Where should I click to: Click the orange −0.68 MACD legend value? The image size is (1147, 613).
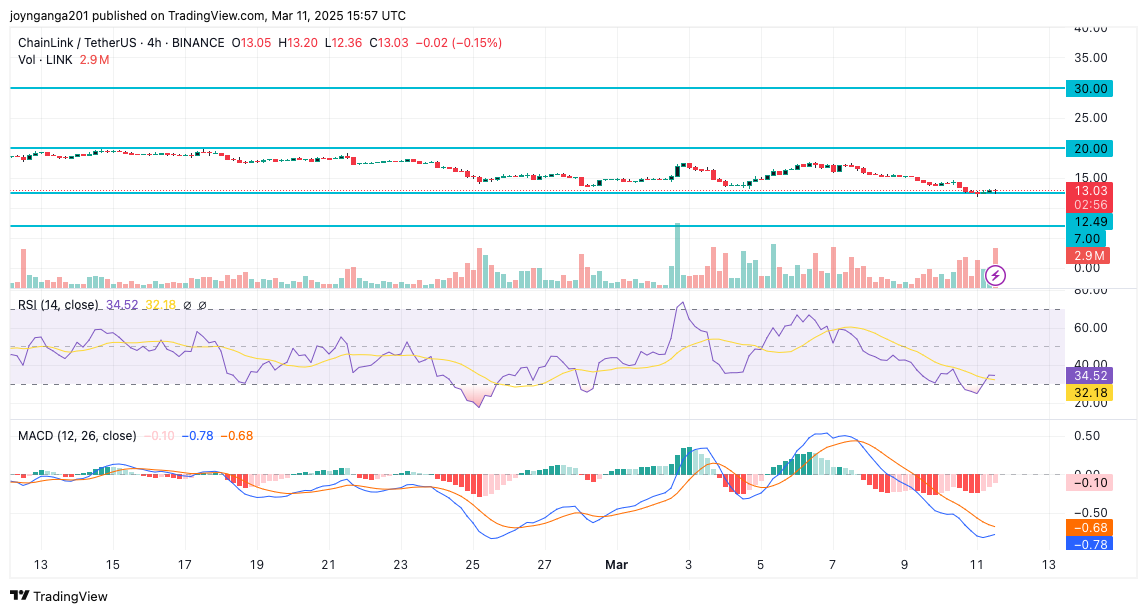coord(236,436)
